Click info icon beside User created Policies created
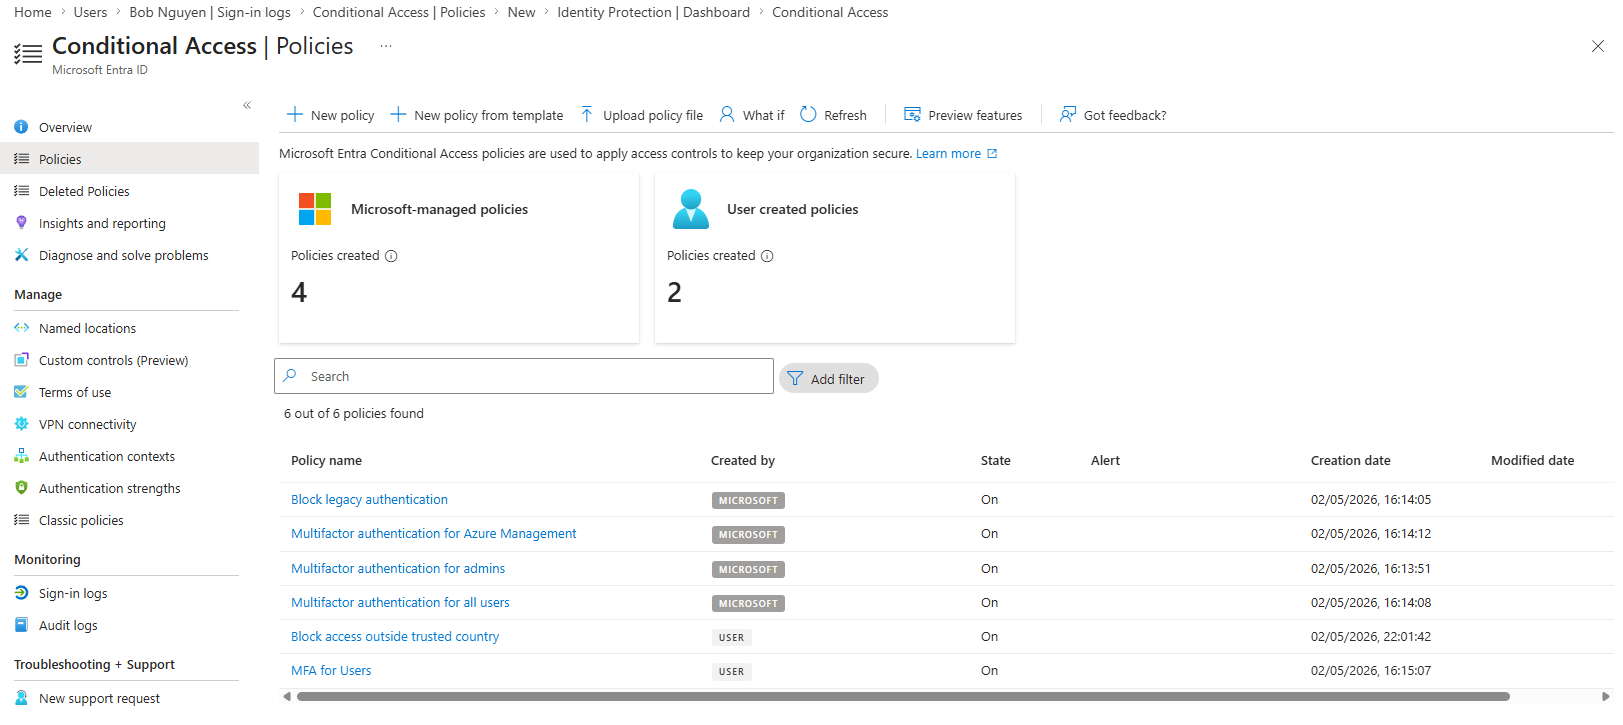This screenshot has height=725, width=1623. (x=767, y=256)
